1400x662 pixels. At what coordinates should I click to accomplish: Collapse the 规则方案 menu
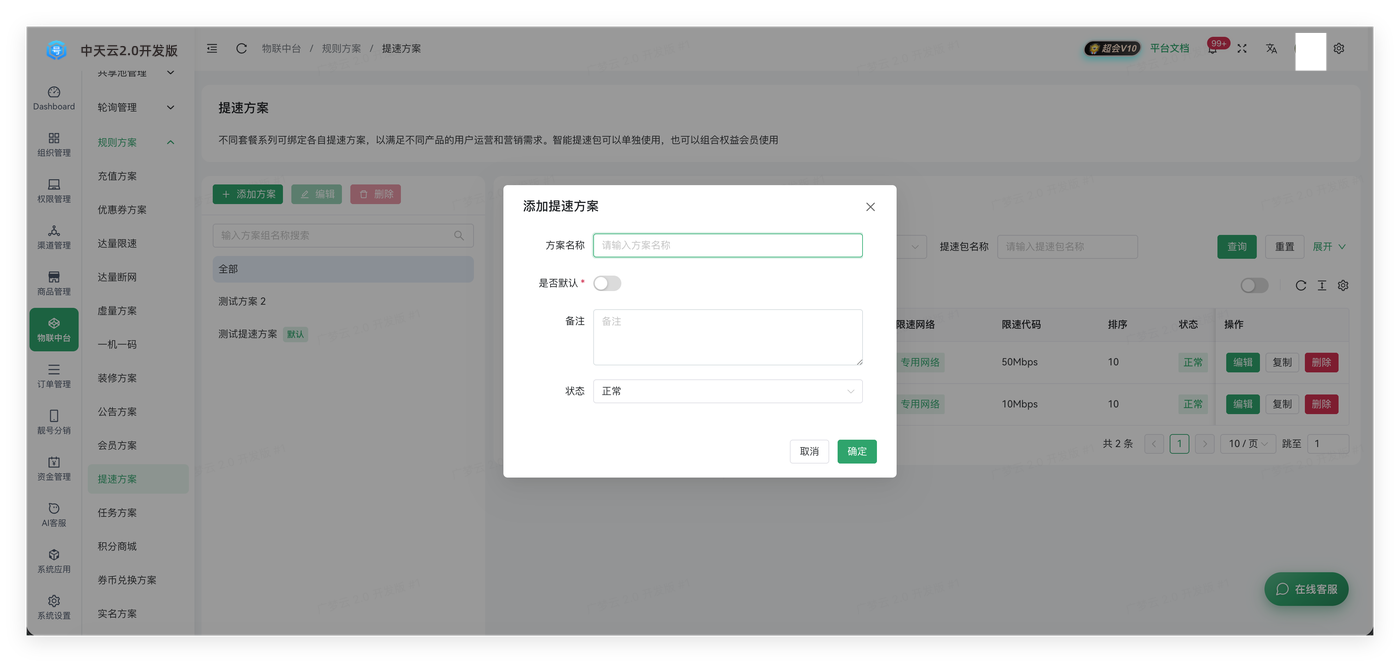[x=136, y=142]
